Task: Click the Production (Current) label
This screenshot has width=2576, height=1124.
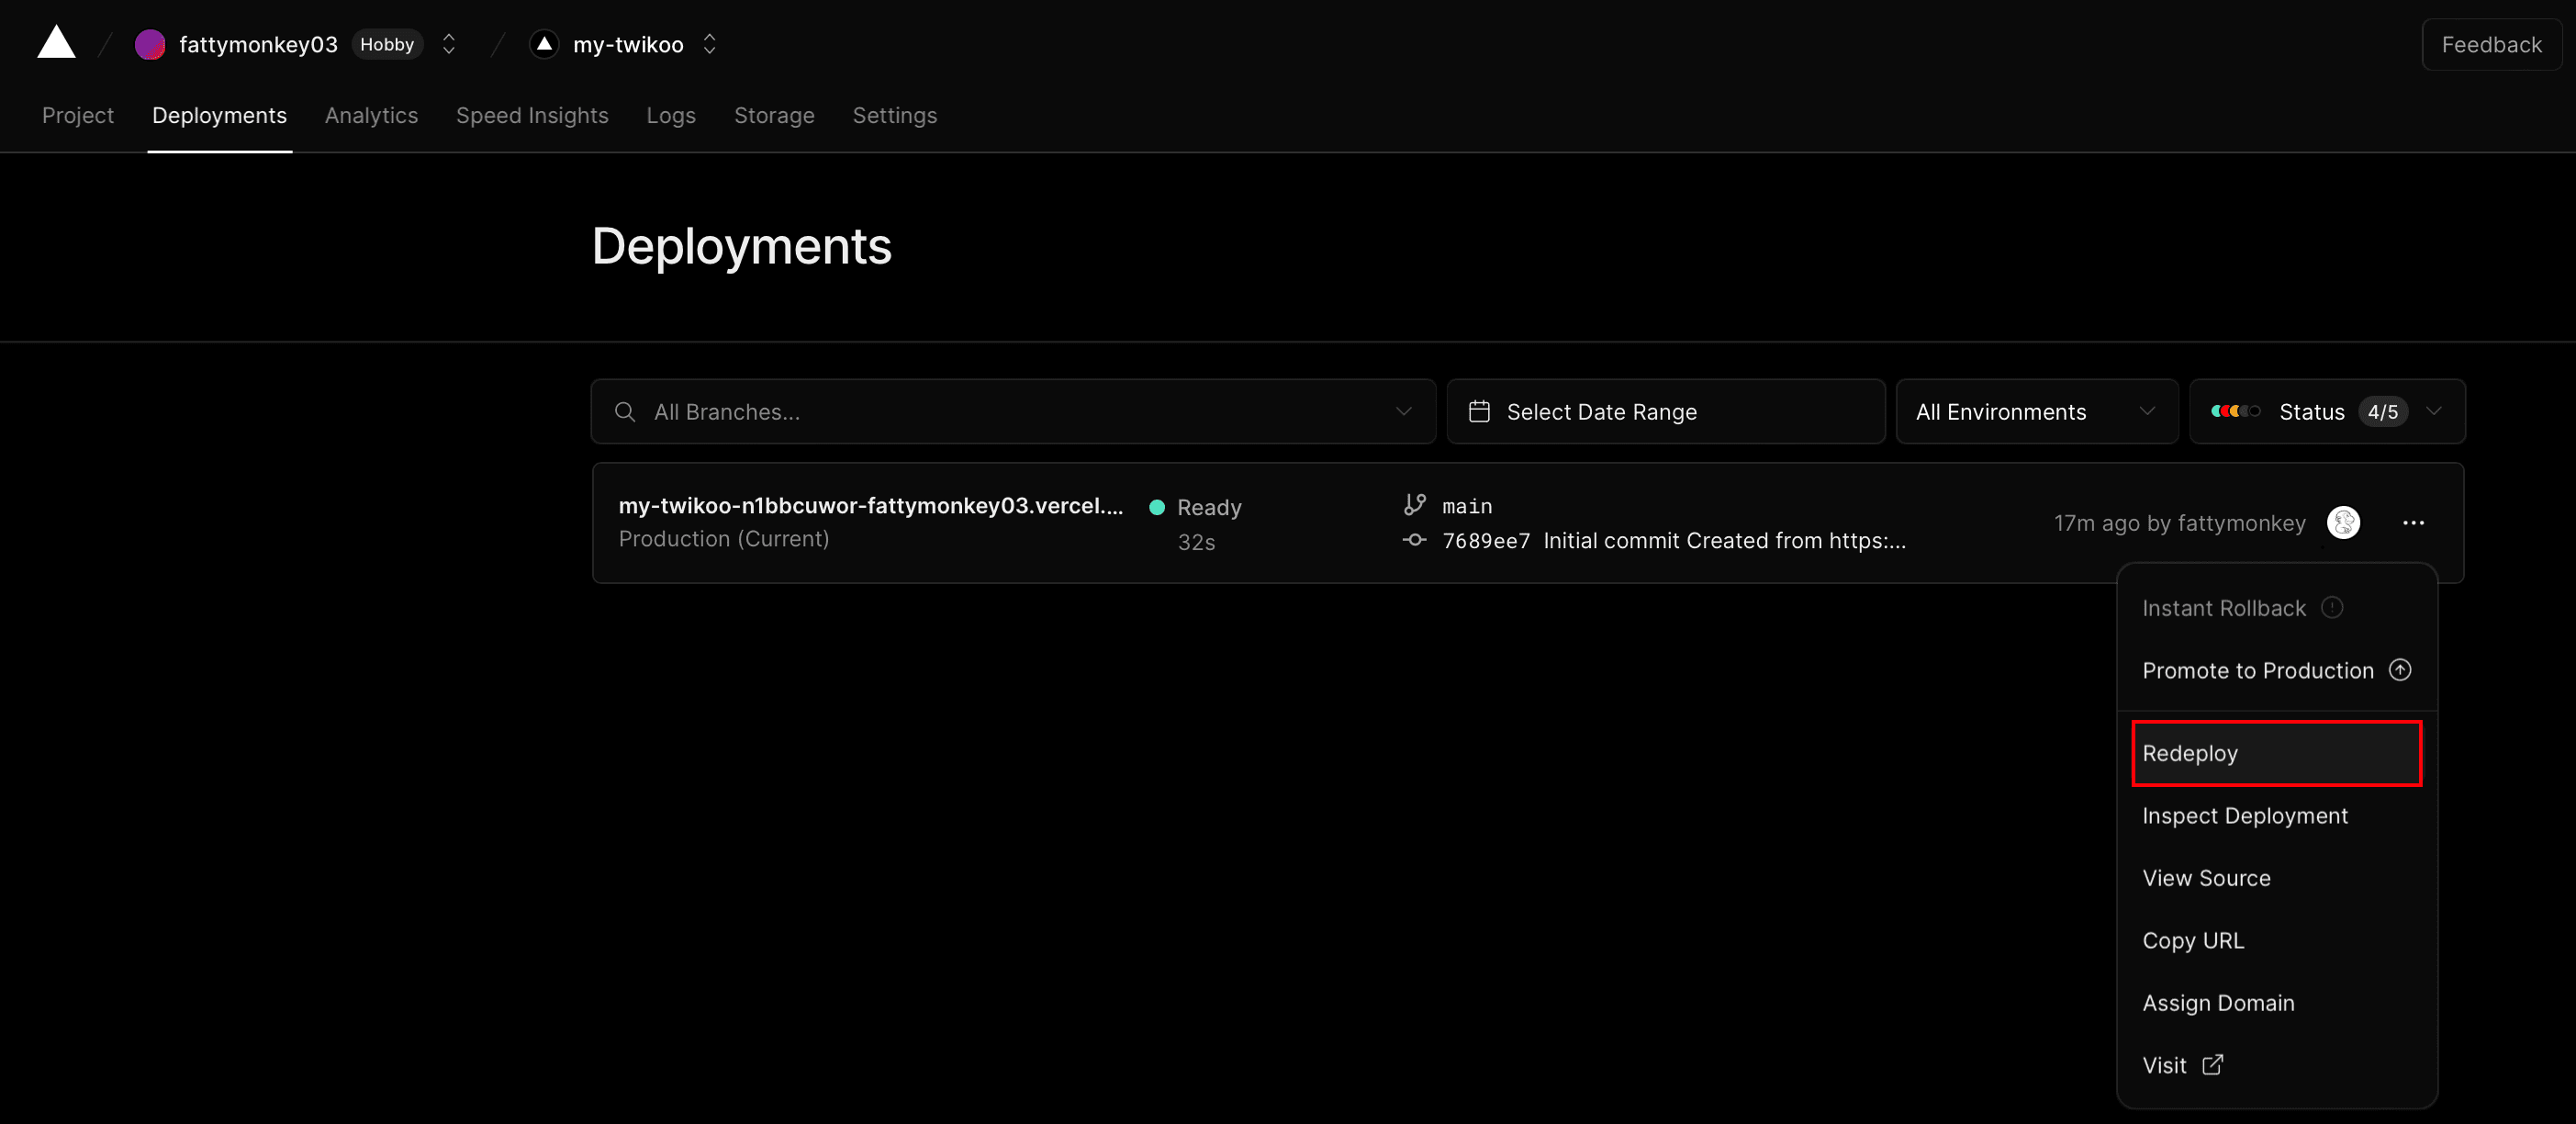Action: point(724,539)
